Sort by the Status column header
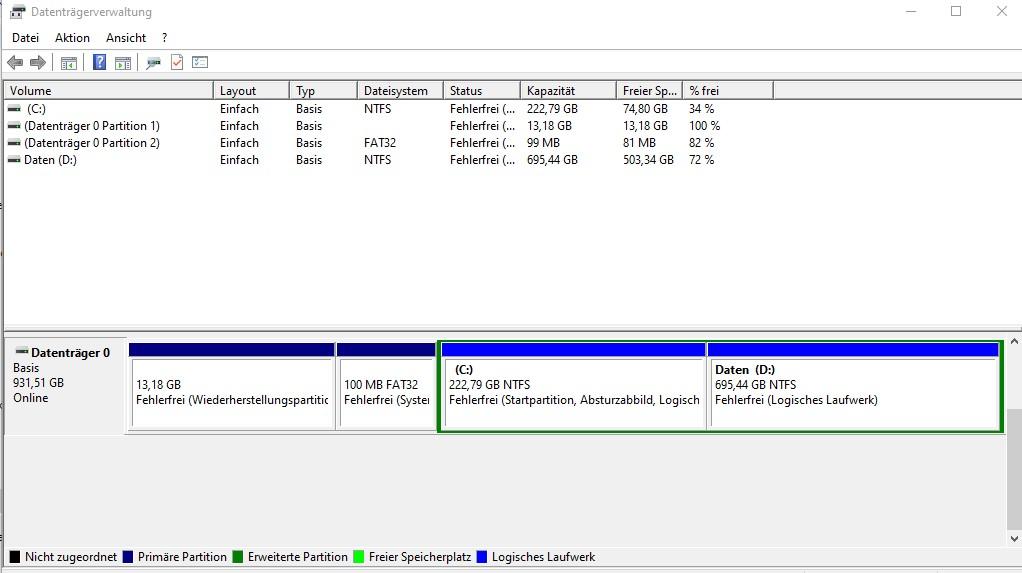 pos(482,91)
